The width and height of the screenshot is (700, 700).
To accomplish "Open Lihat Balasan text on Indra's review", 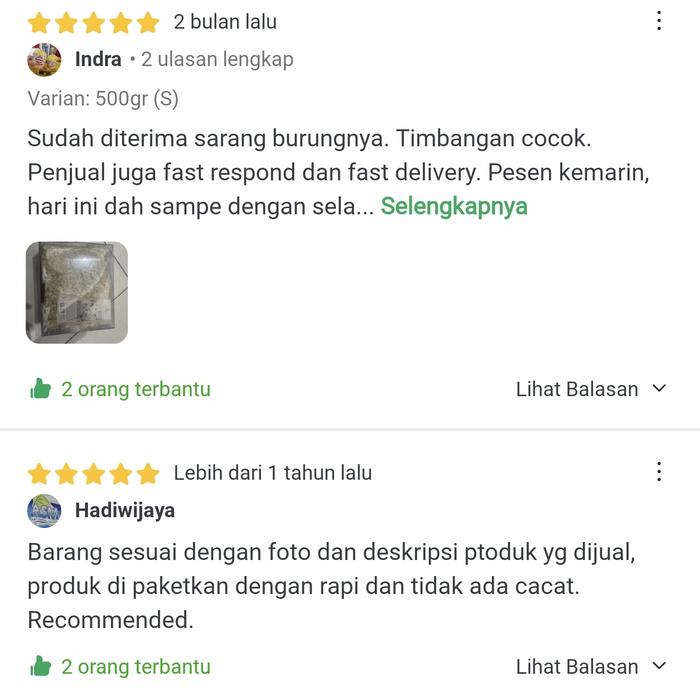I will [x=577, y=389].
